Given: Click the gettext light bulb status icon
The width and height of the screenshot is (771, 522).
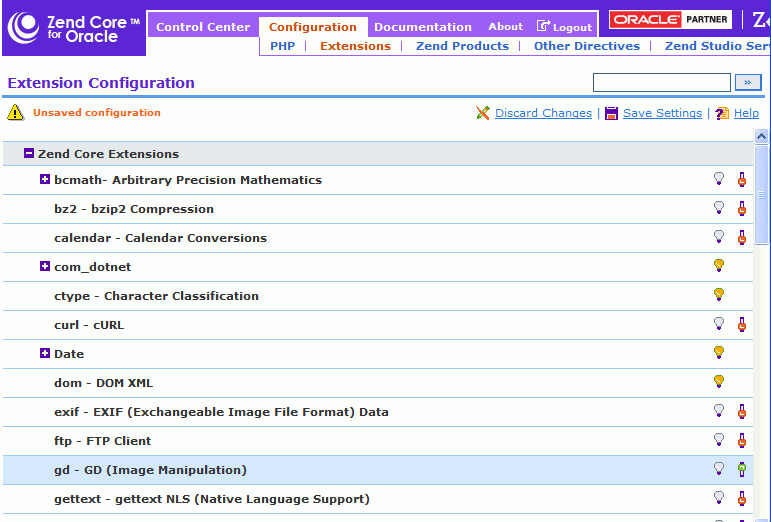Looking at the screenshot, I should pyautogui.click(x=719, y=497).
